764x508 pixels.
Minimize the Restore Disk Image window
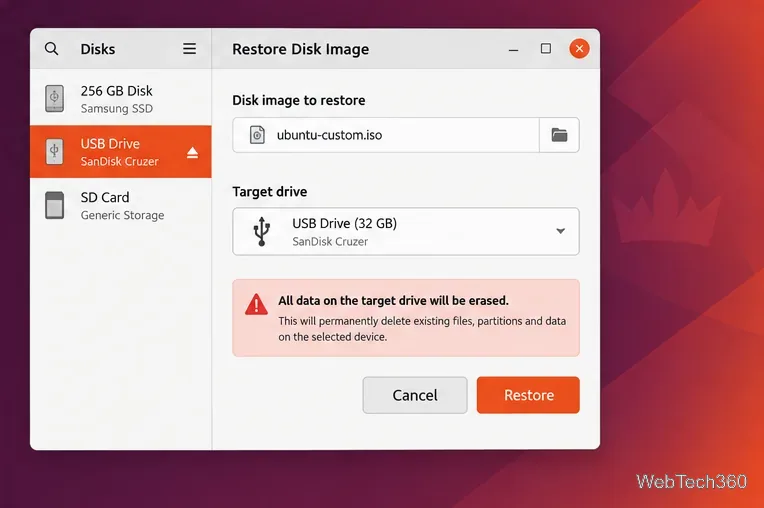point(513,49)
